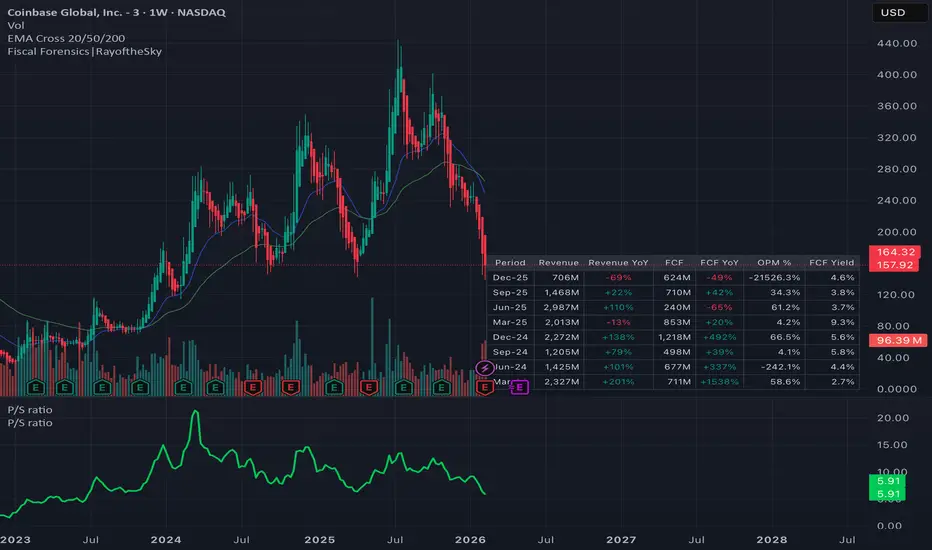Click the 9.3% FCF yield cell
Viewport: 932px width, 550px height.
(x=843, y=322)
